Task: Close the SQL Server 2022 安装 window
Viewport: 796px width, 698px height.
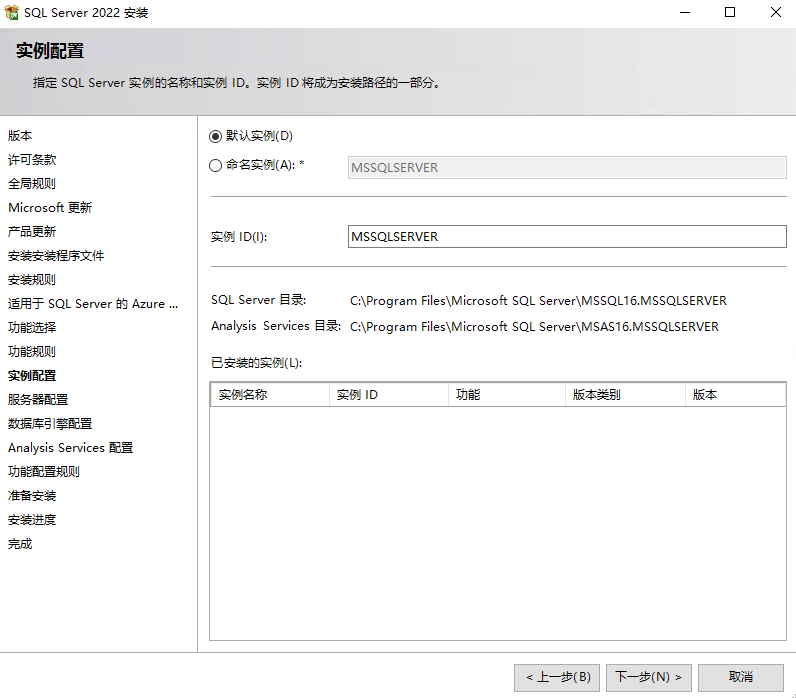Action: coord(776,13)
